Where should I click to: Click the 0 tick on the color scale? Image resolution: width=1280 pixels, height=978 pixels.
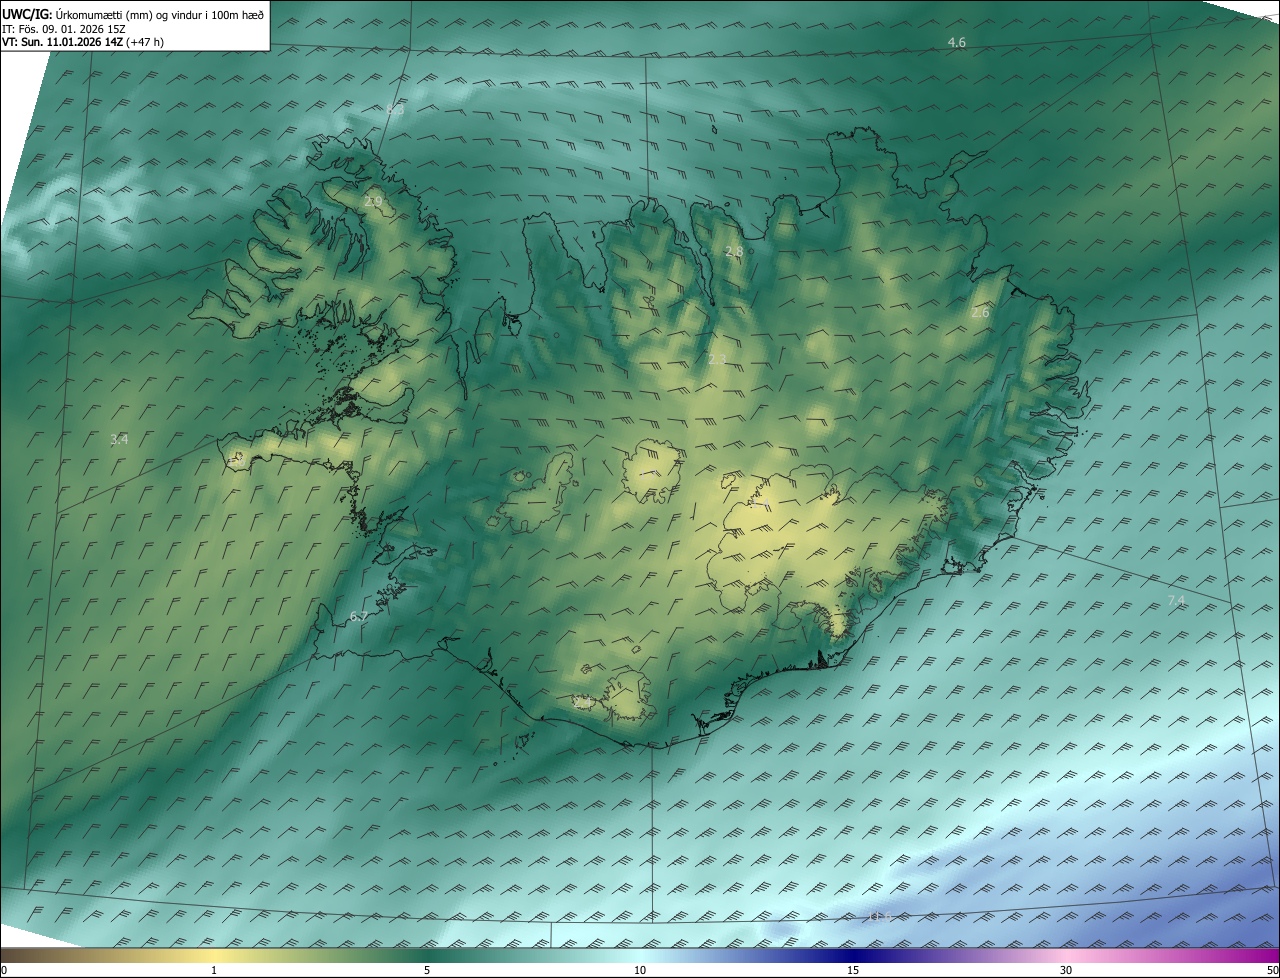point(4,970)
